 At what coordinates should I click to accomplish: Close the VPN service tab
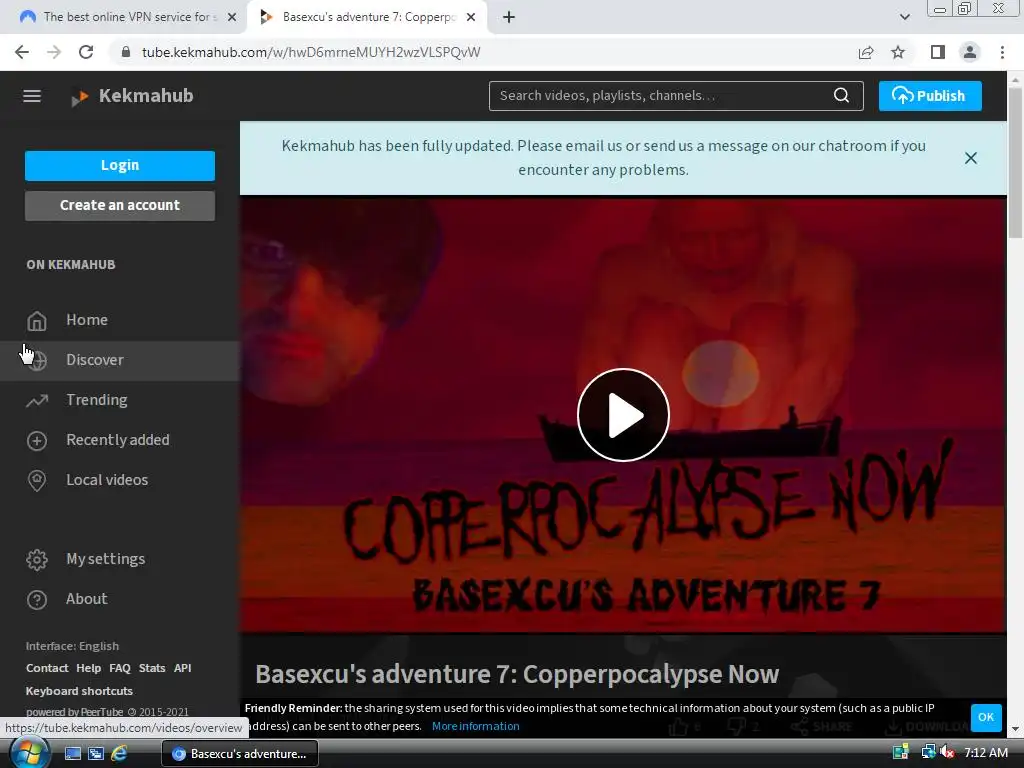(x=232, y=17)
